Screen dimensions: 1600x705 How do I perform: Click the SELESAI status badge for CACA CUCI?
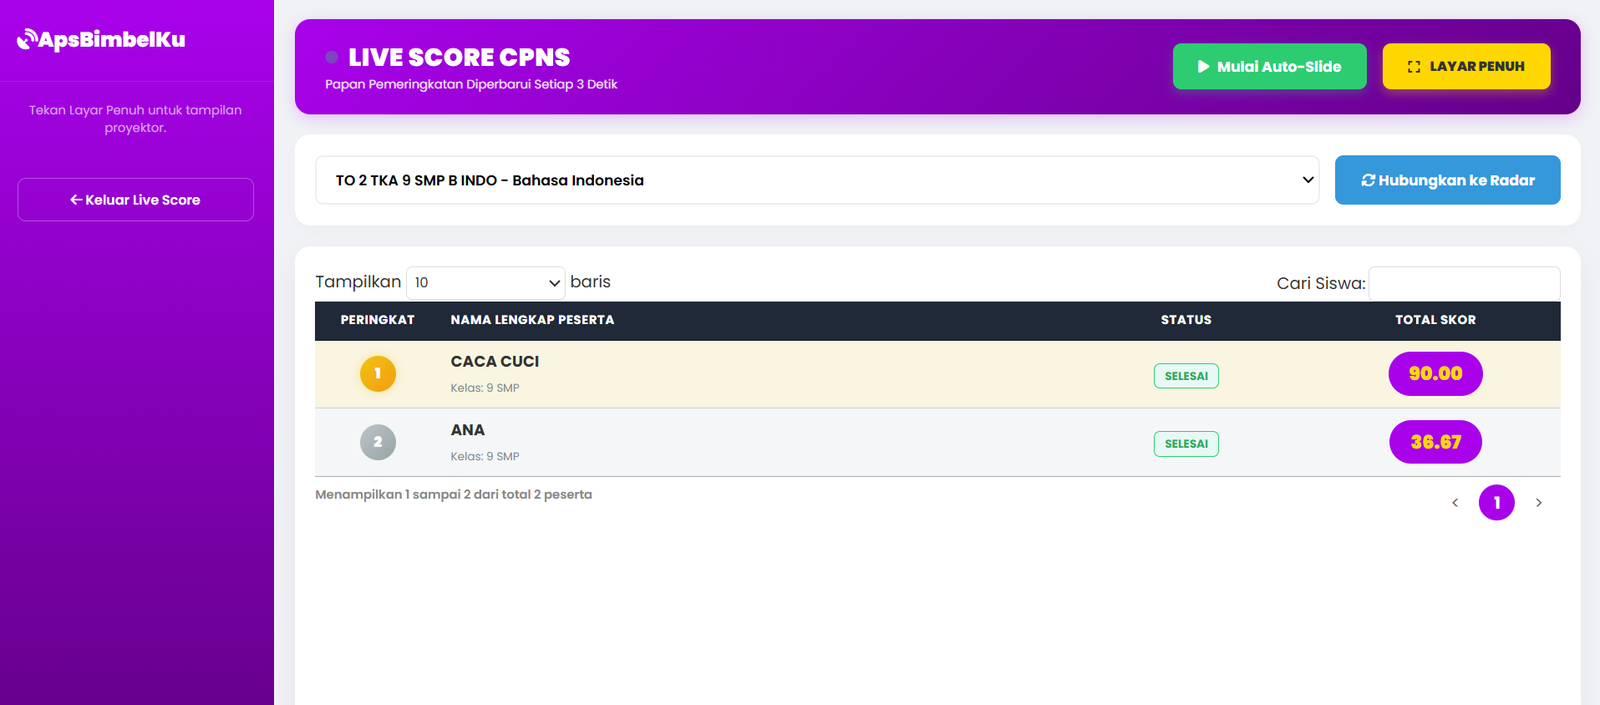click(1186, 376)
